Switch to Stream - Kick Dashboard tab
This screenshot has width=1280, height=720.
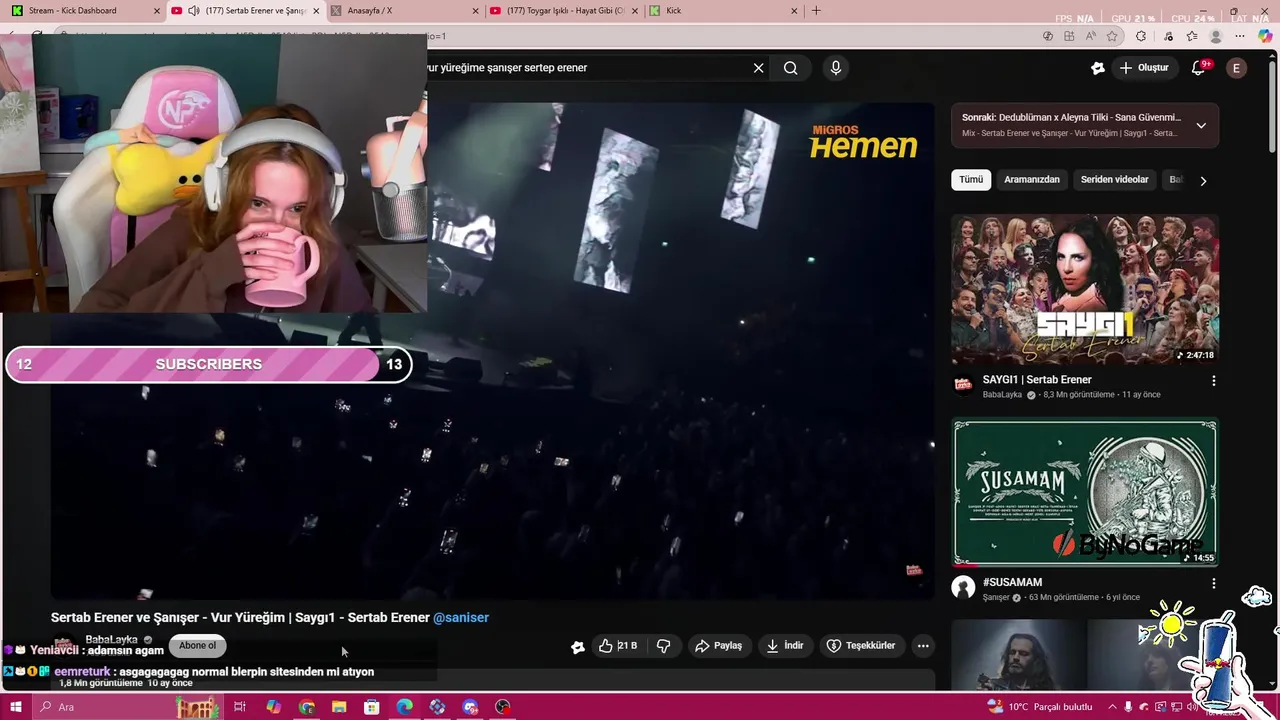[x=82, y=11]
